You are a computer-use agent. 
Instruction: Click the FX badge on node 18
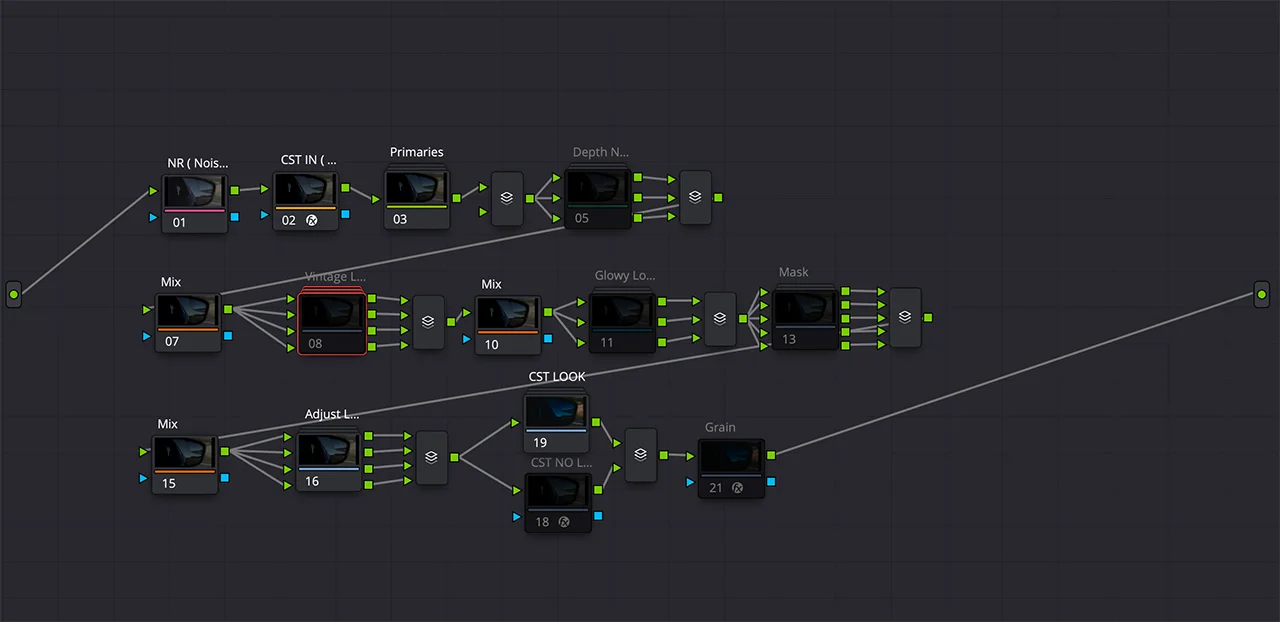[x=564, y=522]
